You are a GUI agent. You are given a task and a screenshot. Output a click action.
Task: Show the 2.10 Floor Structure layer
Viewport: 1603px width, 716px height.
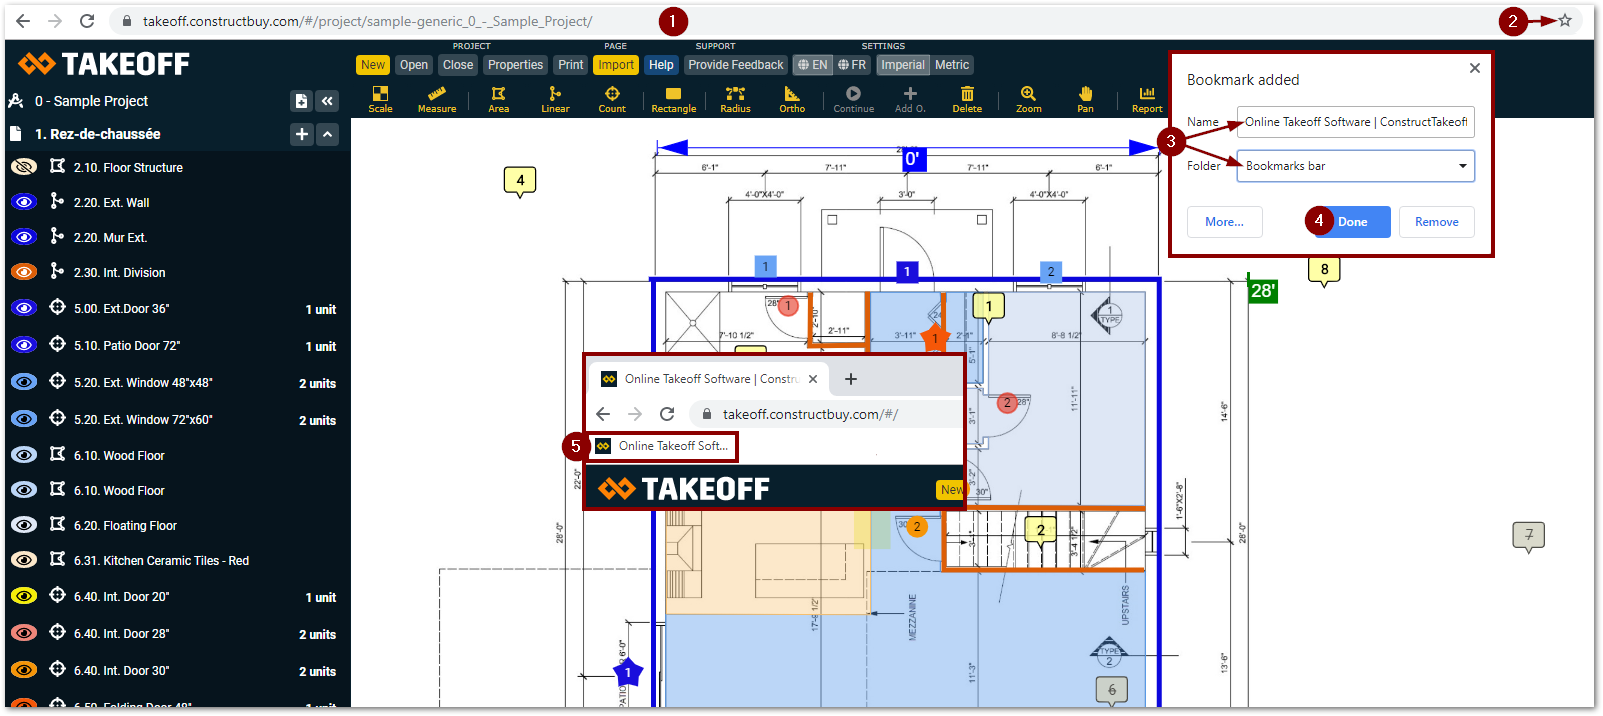tap(24, 167)
